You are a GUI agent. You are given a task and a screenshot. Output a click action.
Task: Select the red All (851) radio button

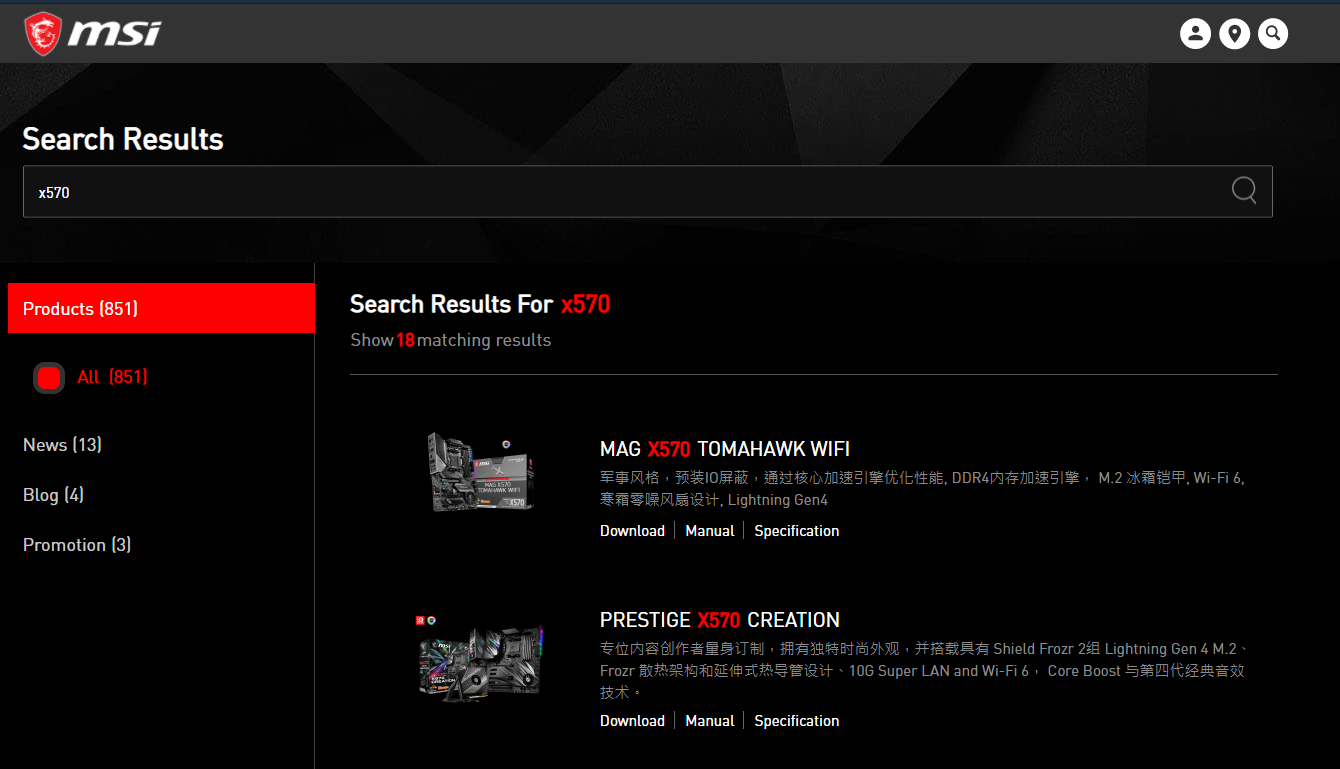[49, 378]
